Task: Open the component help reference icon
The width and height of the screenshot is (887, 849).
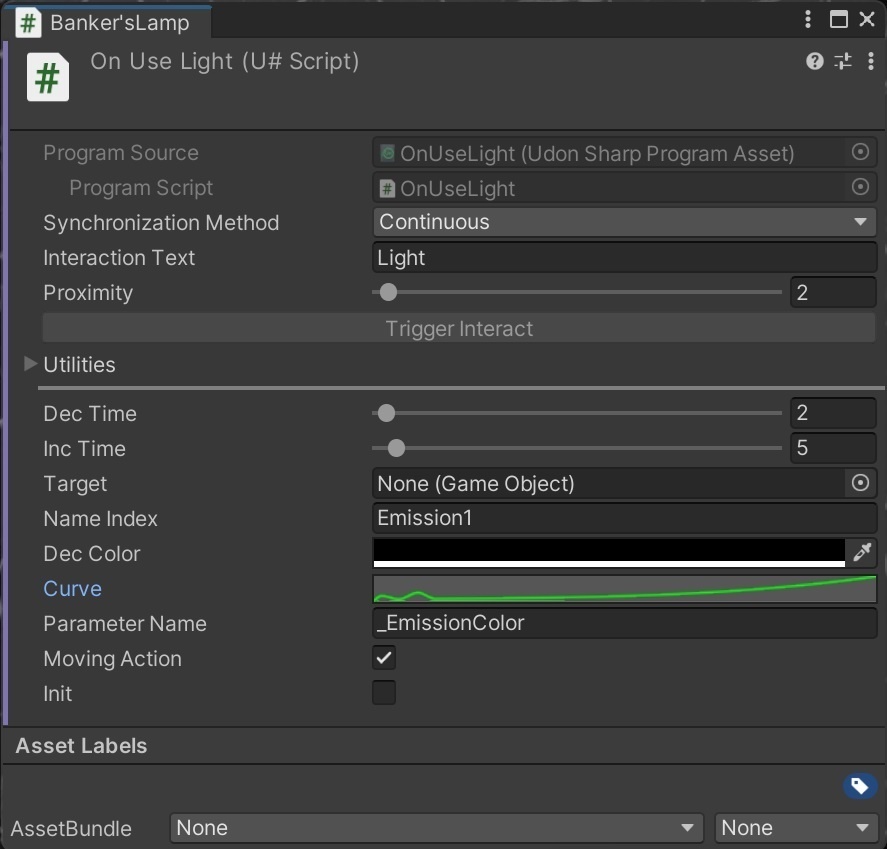Action: (x=815, y=62)
